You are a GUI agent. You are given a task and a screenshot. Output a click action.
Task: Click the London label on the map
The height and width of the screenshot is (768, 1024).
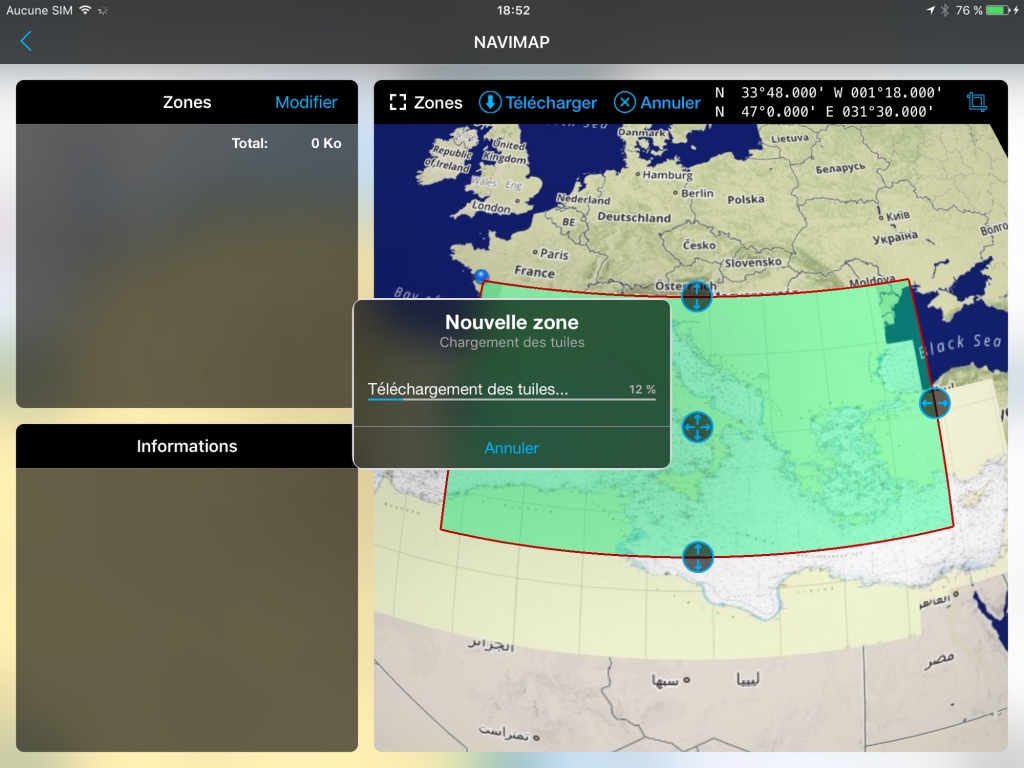pos(491,207)
